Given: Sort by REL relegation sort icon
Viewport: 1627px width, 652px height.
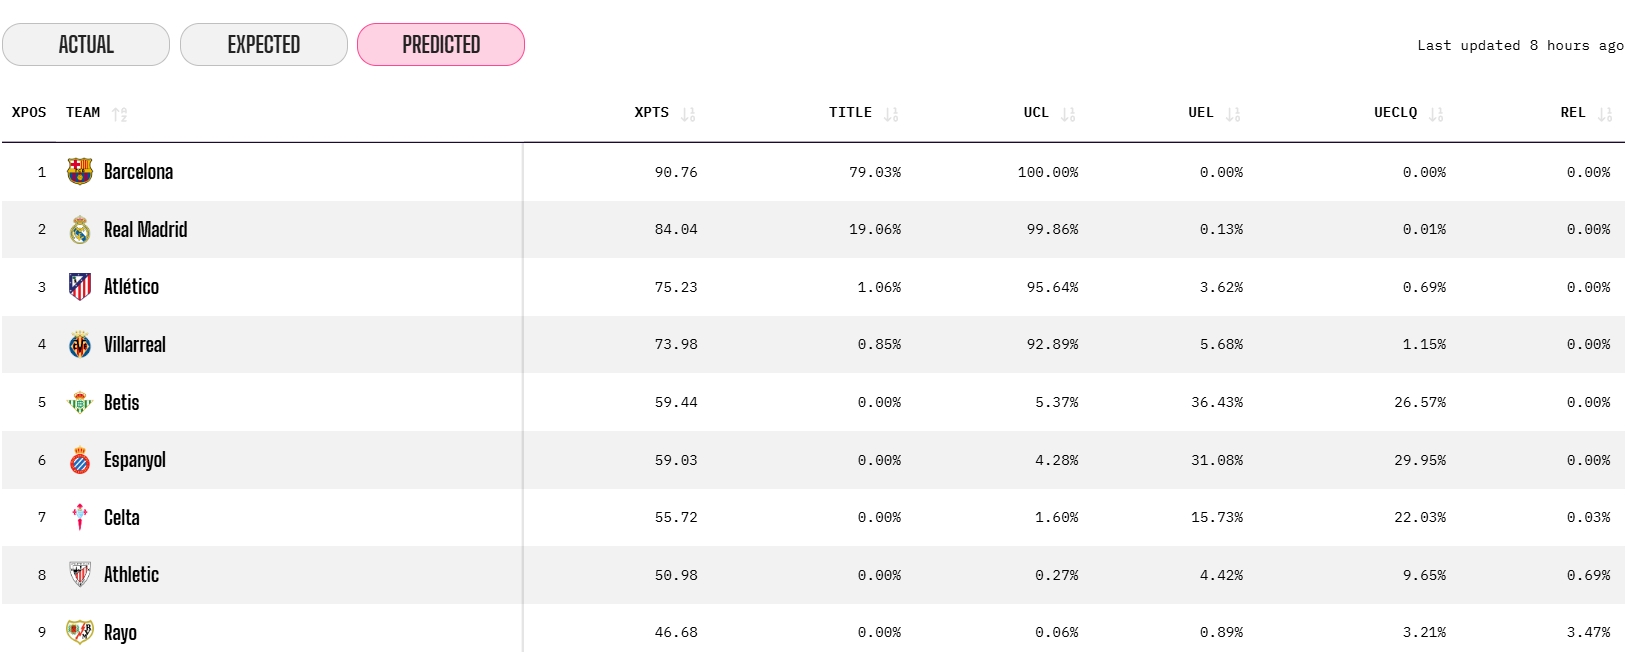Looking at the screenshot, I should (x=1605, y=114).
